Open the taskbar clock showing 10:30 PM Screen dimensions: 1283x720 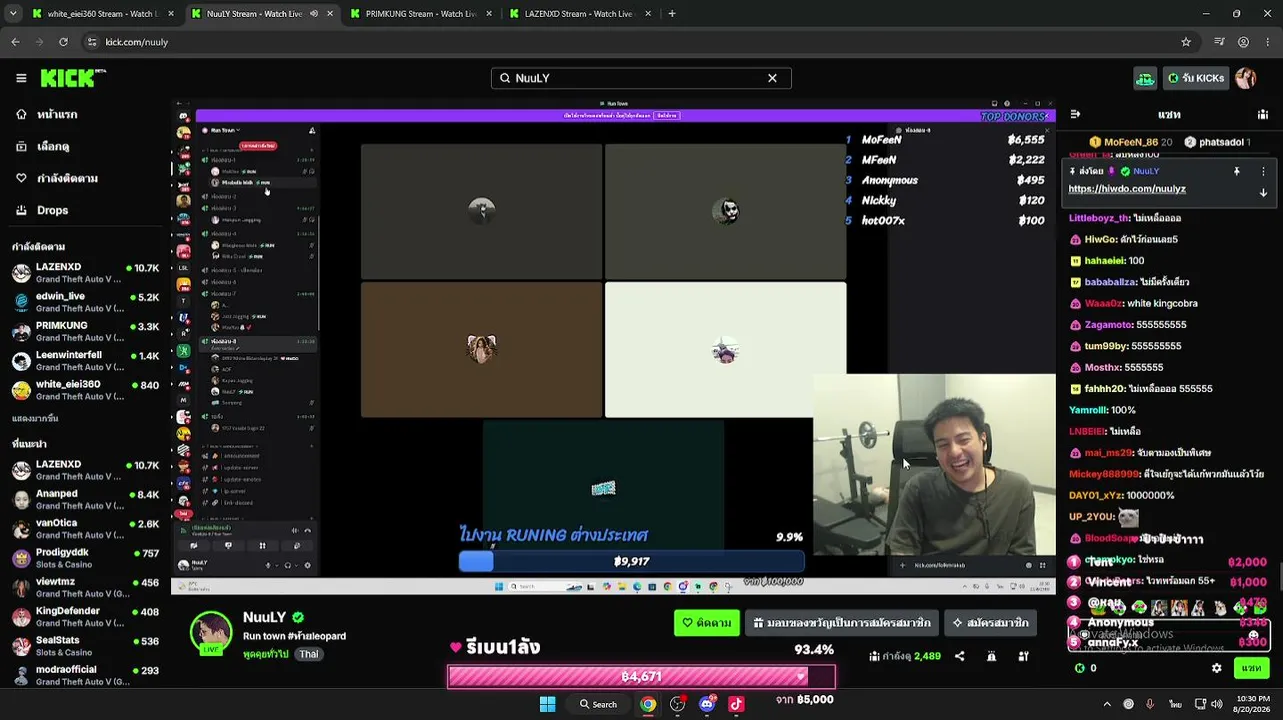click(x=1253, y=704)
